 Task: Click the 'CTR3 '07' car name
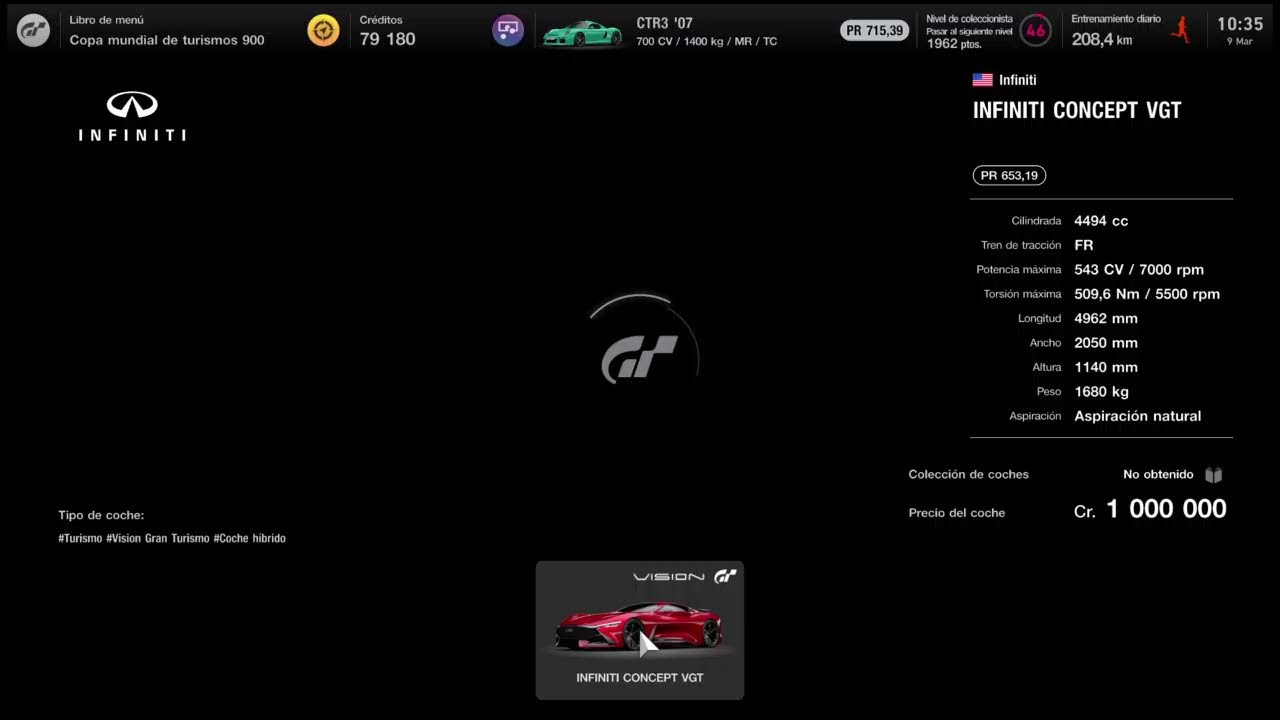(664, 23)
